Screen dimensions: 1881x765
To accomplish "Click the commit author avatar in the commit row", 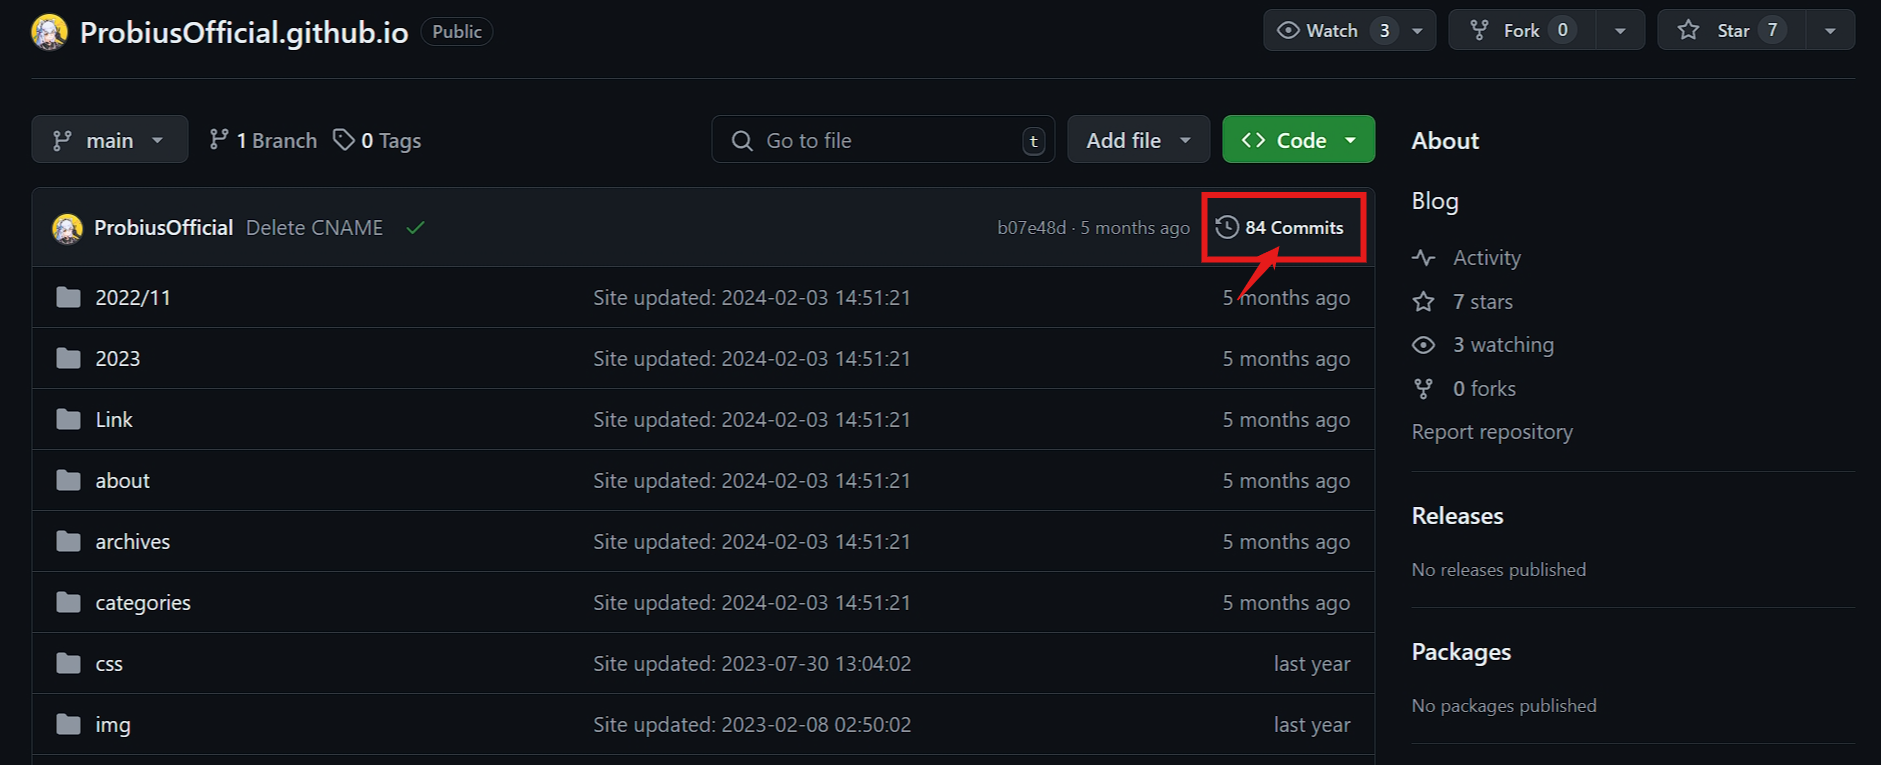I will click(67, 228).
